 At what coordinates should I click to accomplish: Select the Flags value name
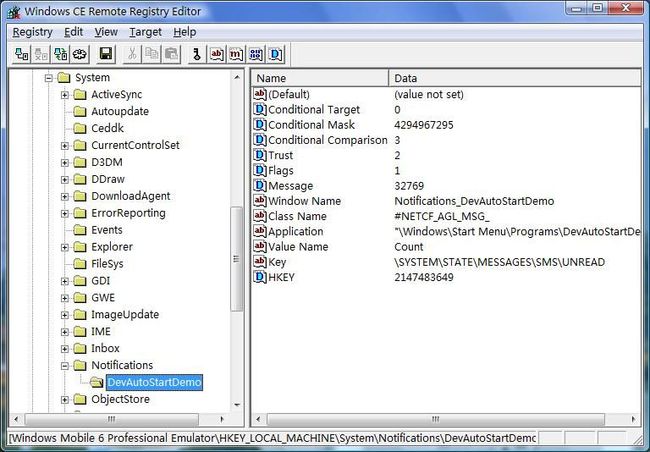281,170
